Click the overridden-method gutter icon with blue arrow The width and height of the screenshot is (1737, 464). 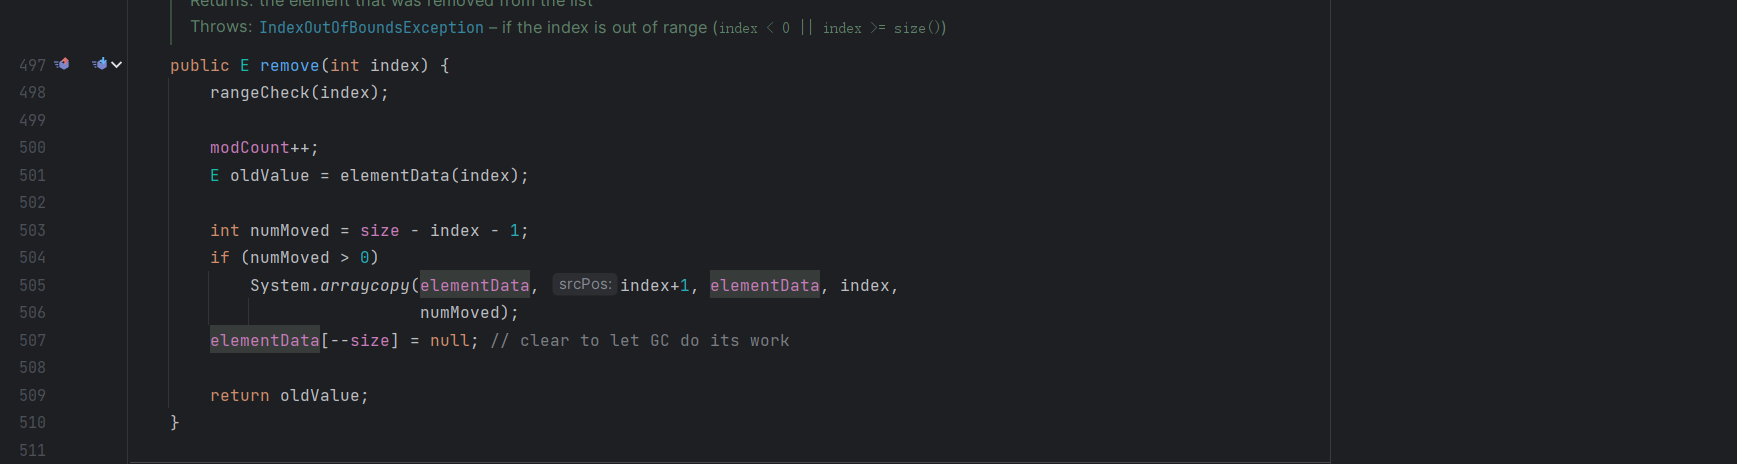click(99, 64)
